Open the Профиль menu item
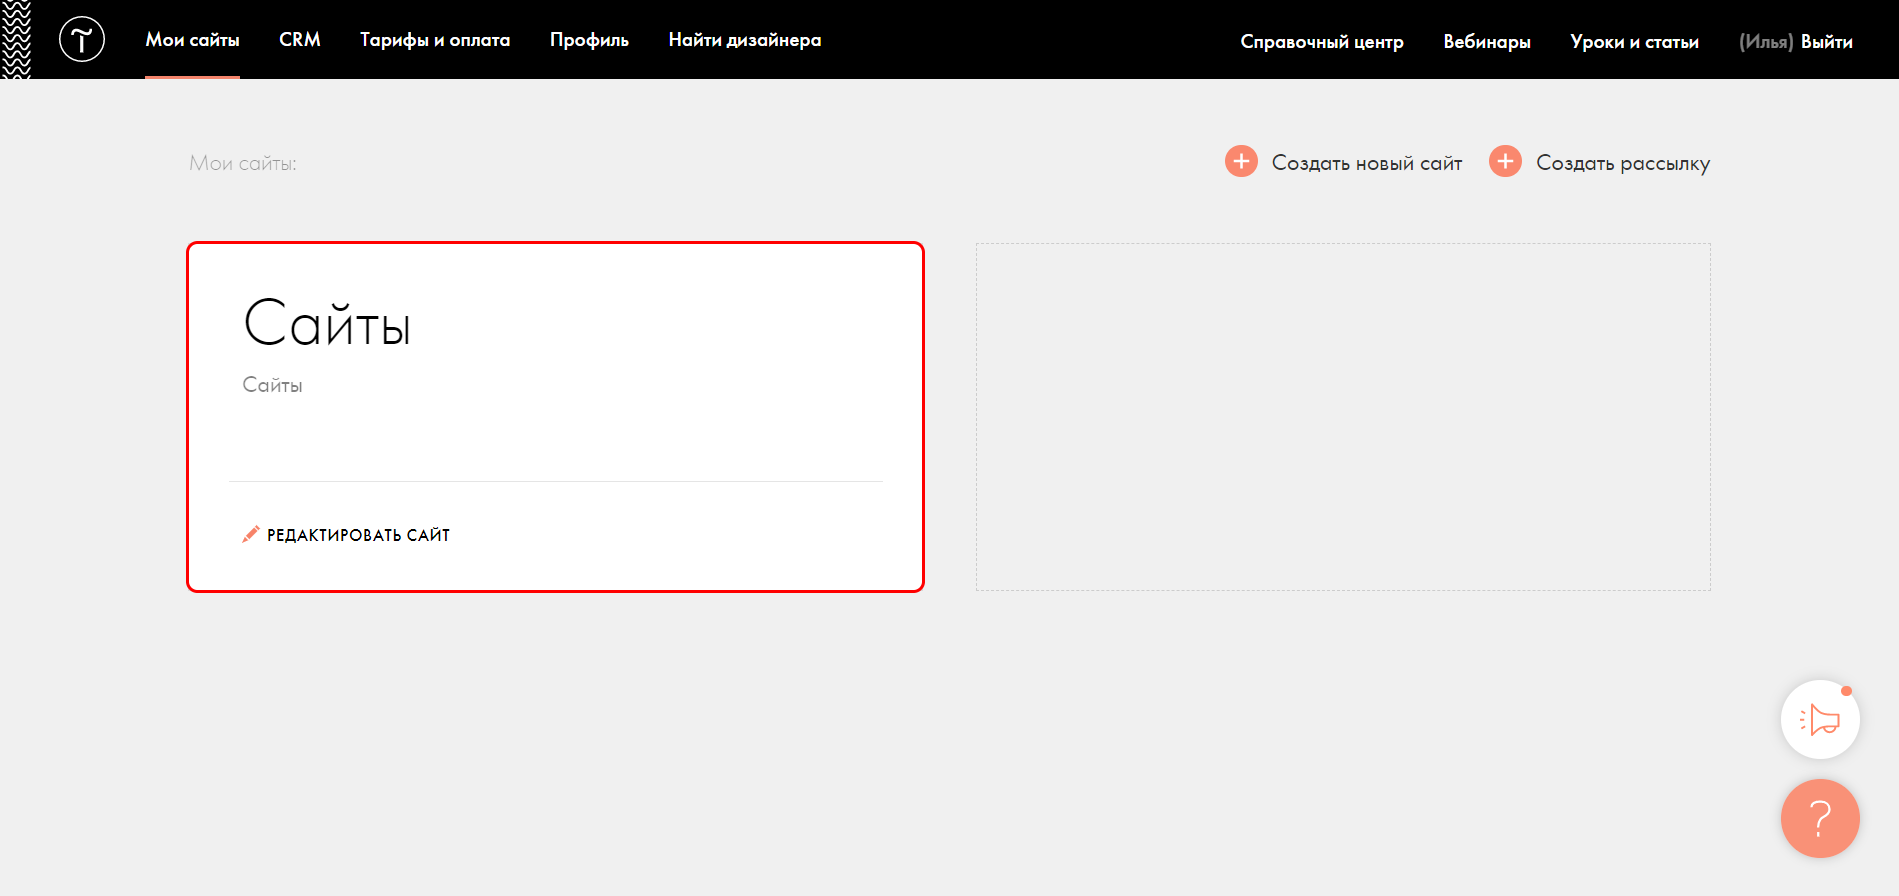Image resolution: width=1899 pixels, height=896 pixels. (x=589, y=40)
